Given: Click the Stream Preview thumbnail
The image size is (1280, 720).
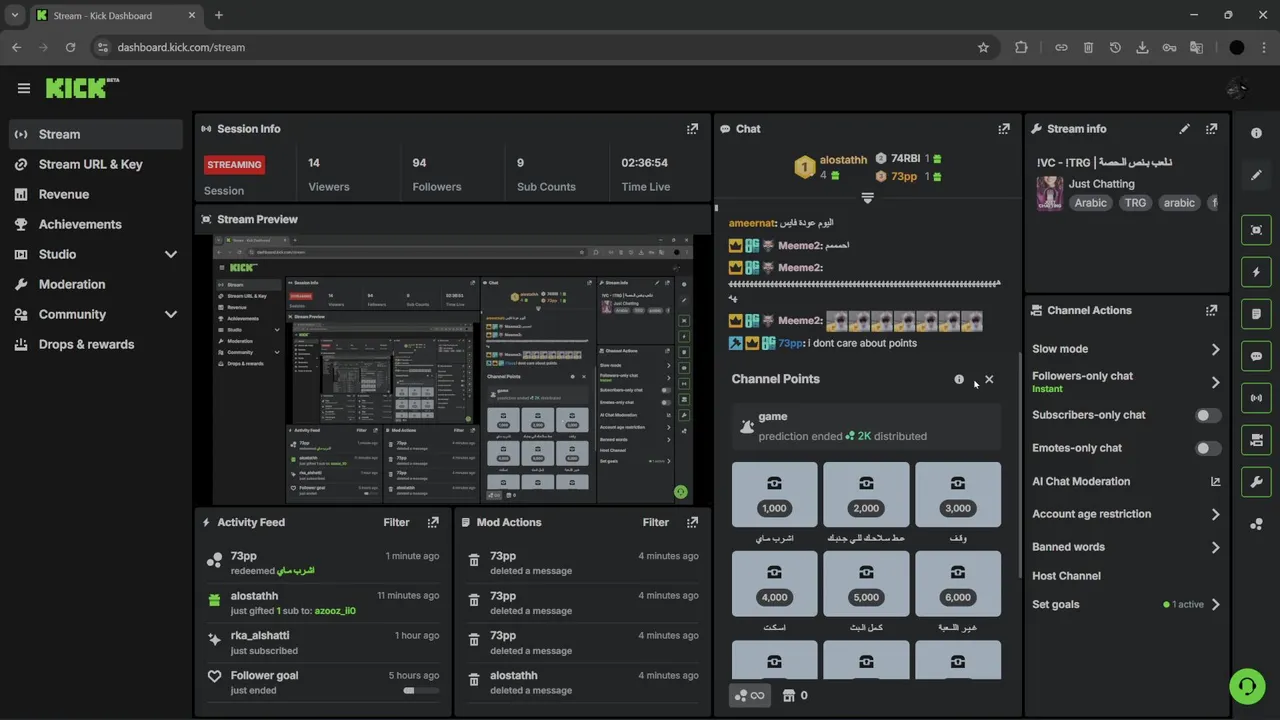Looking at the screenshot, I should 453,370.
